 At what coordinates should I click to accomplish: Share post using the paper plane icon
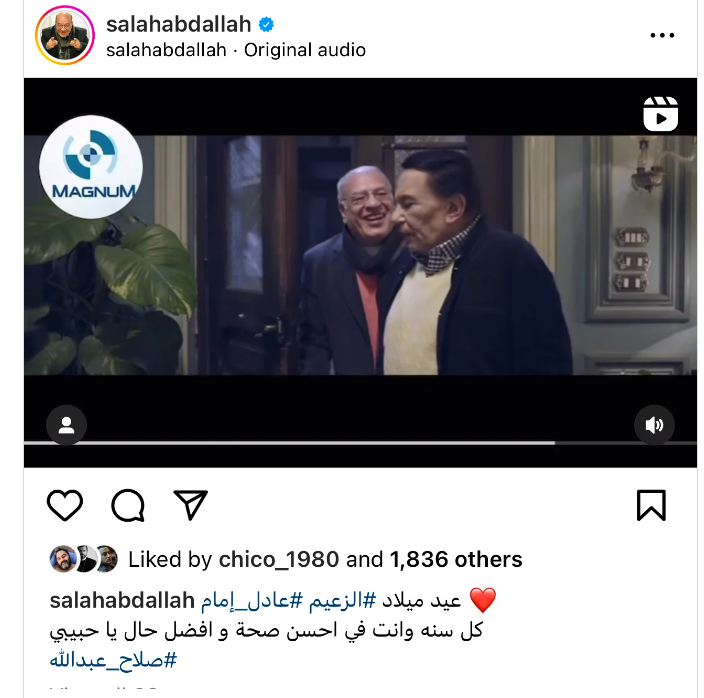190,505
